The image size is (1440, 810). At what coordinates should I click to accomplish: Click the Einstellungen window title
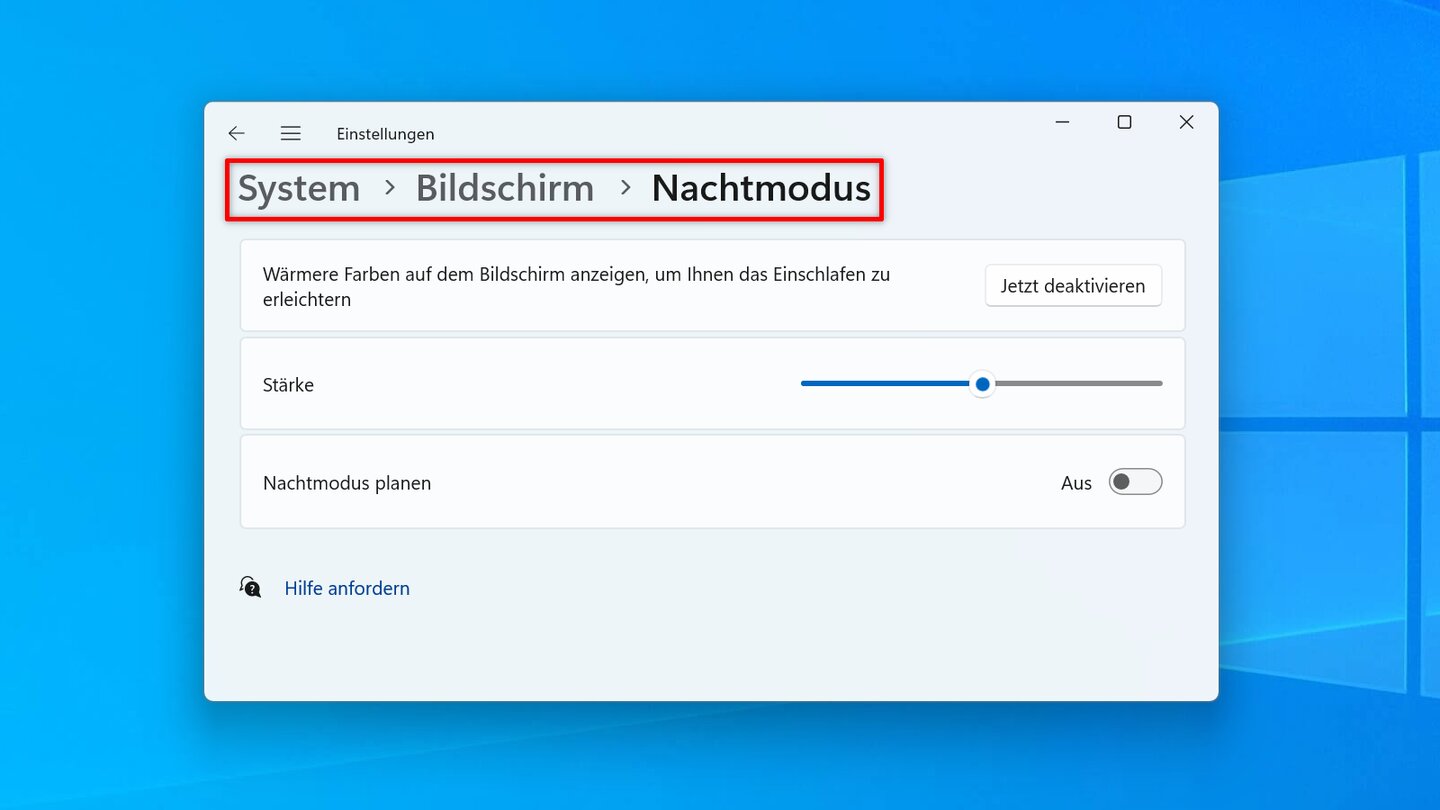385,134
